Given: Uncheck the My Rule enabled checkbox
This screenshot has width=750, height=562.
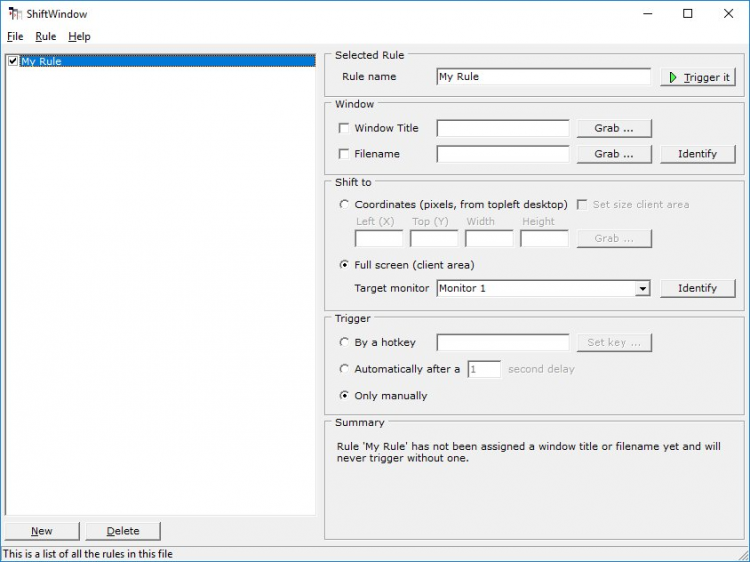Looking at the screenshot, I should (x=13, y=61).
